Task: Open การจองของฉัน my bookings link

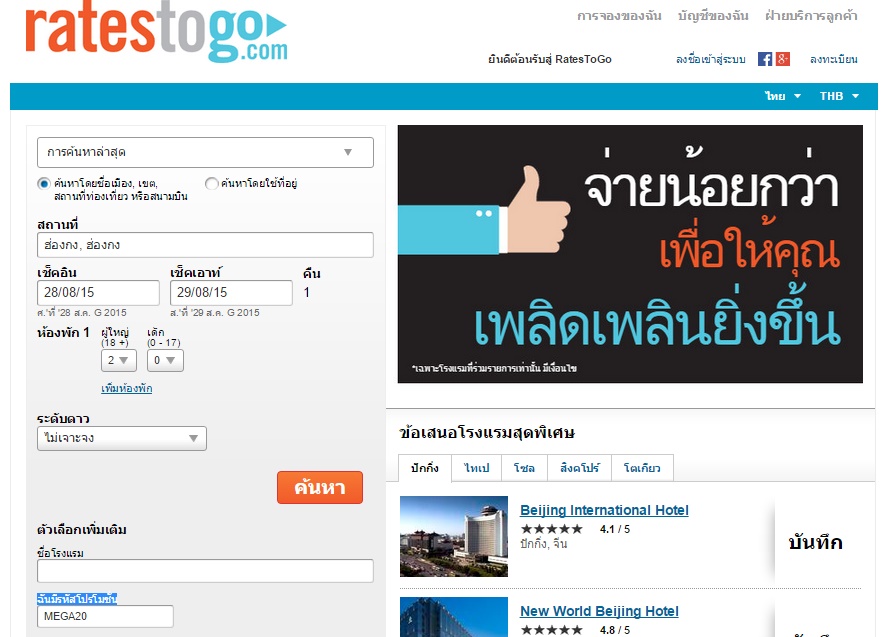Action: click(x=619, y=16)
